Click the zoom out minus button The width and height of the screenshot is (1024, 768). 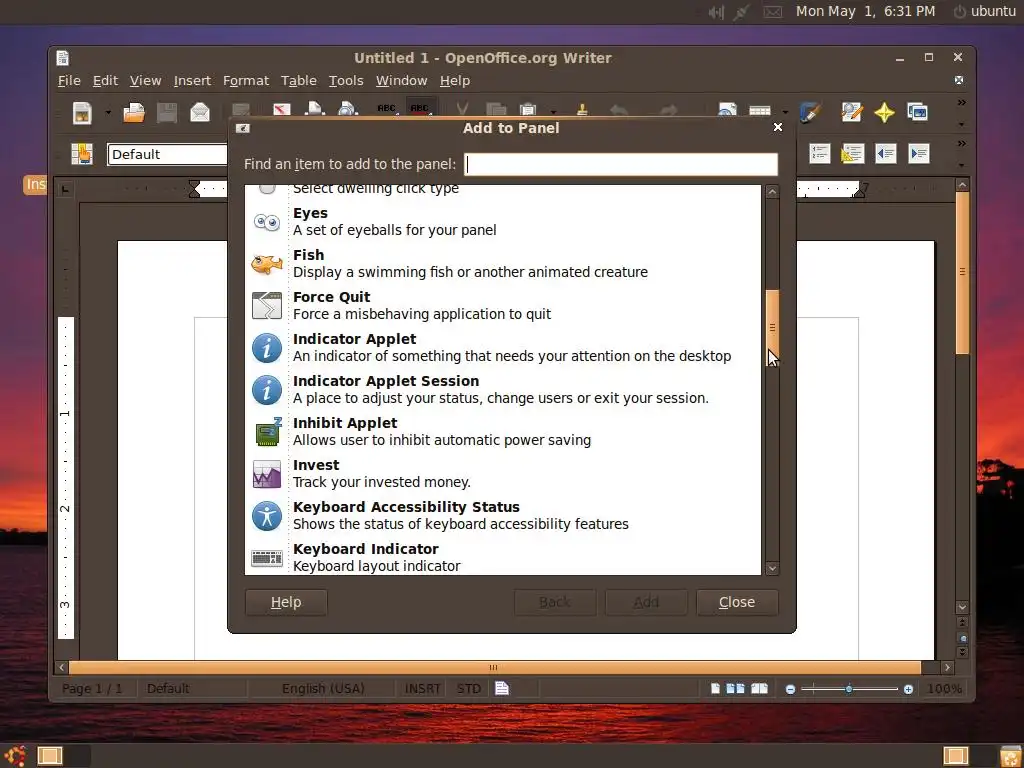pos(790,689)
